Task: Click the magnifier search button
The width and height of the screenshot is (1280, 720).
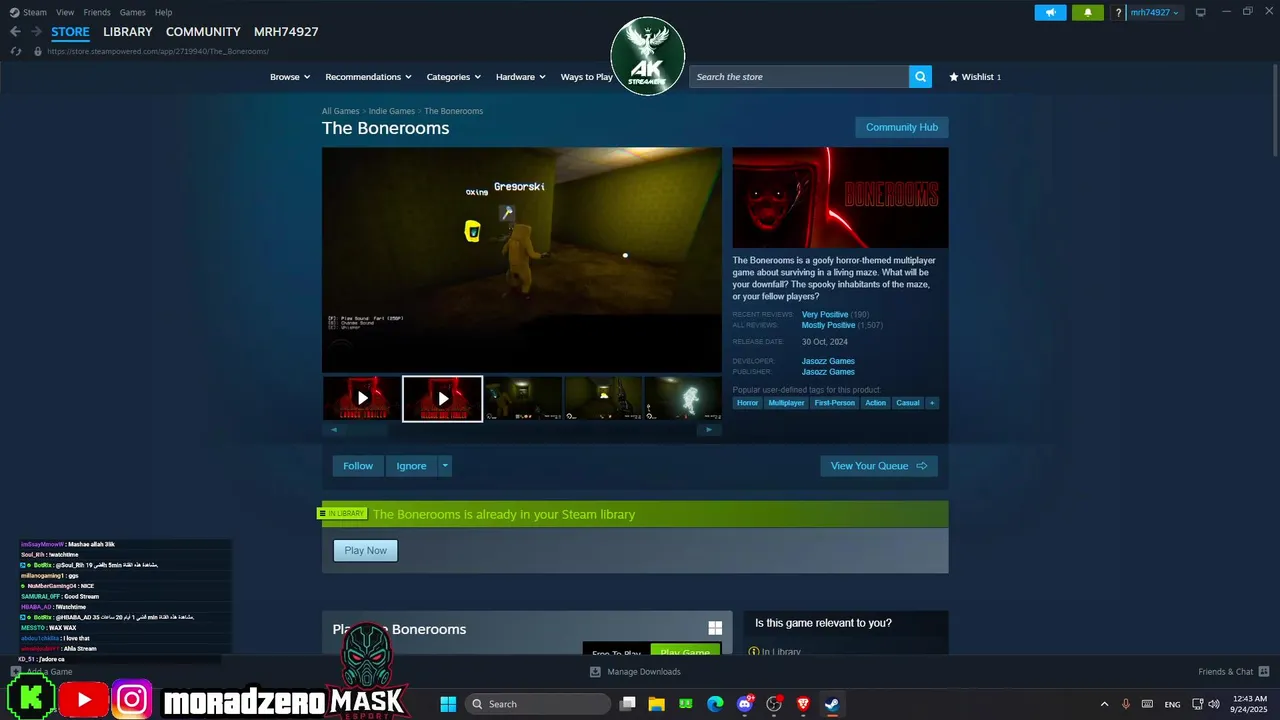Action: tap(920, 77)
